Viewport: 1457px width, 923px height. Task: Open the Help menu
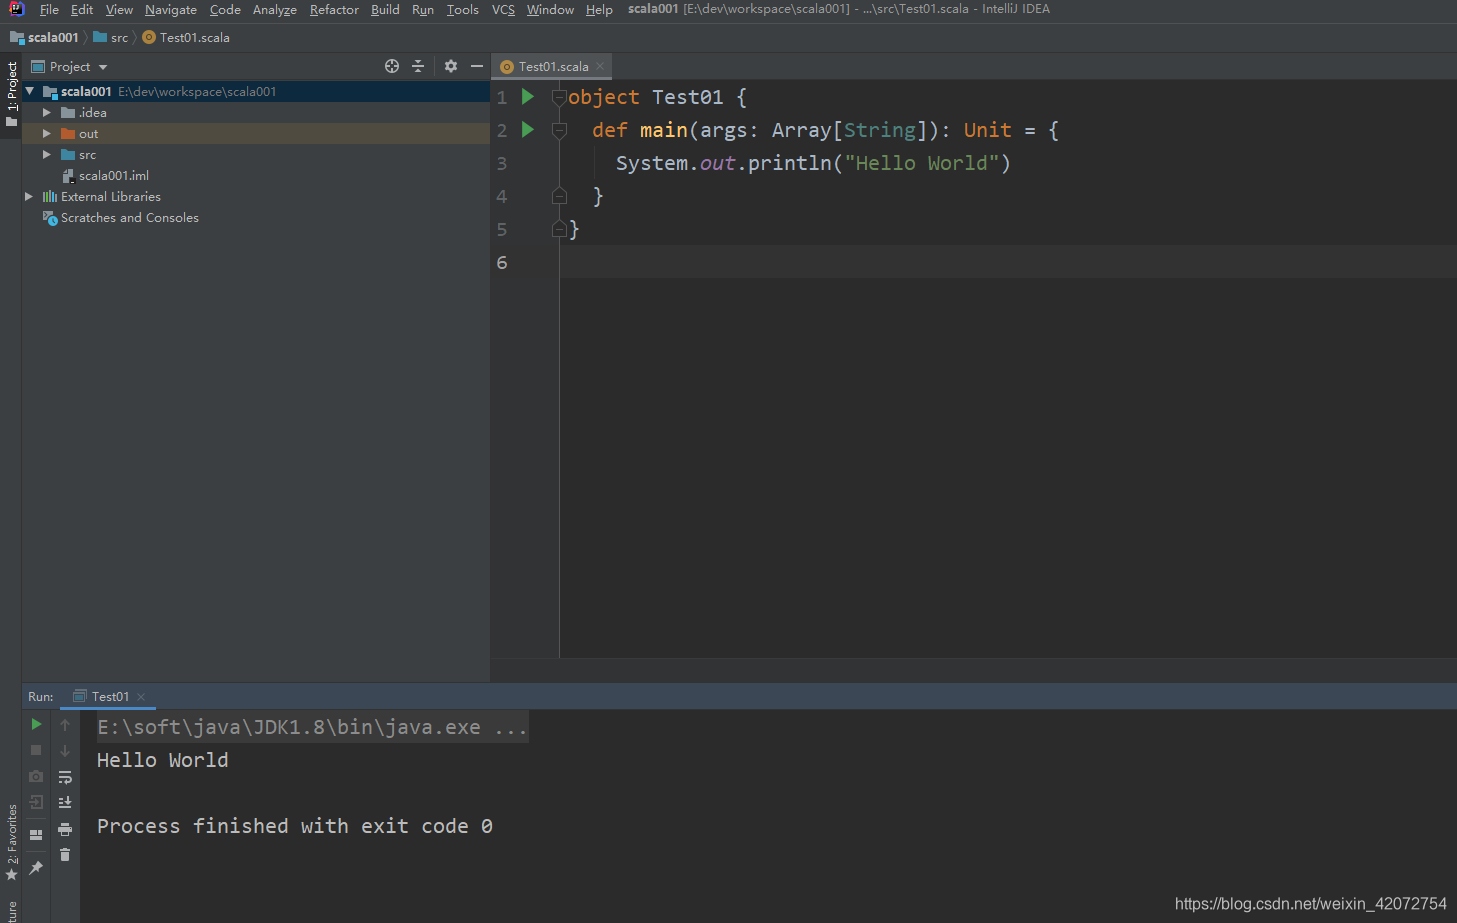click(x=599, y=10)
